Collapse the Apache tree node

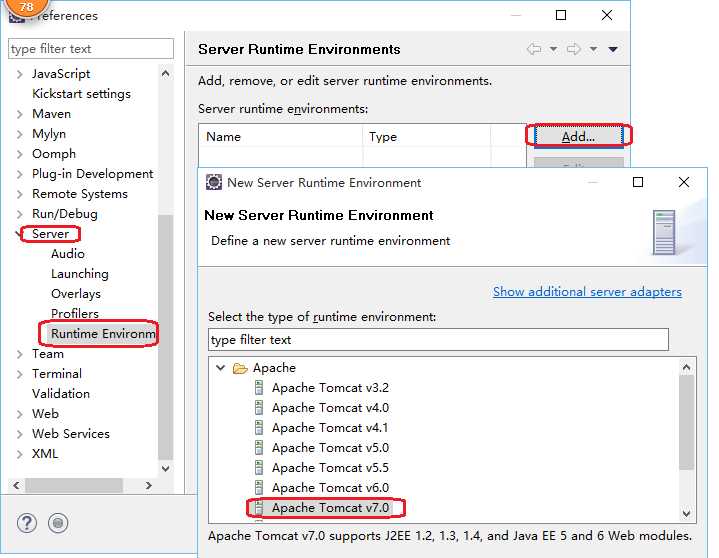pyautogui.click(x=221, y=368)
